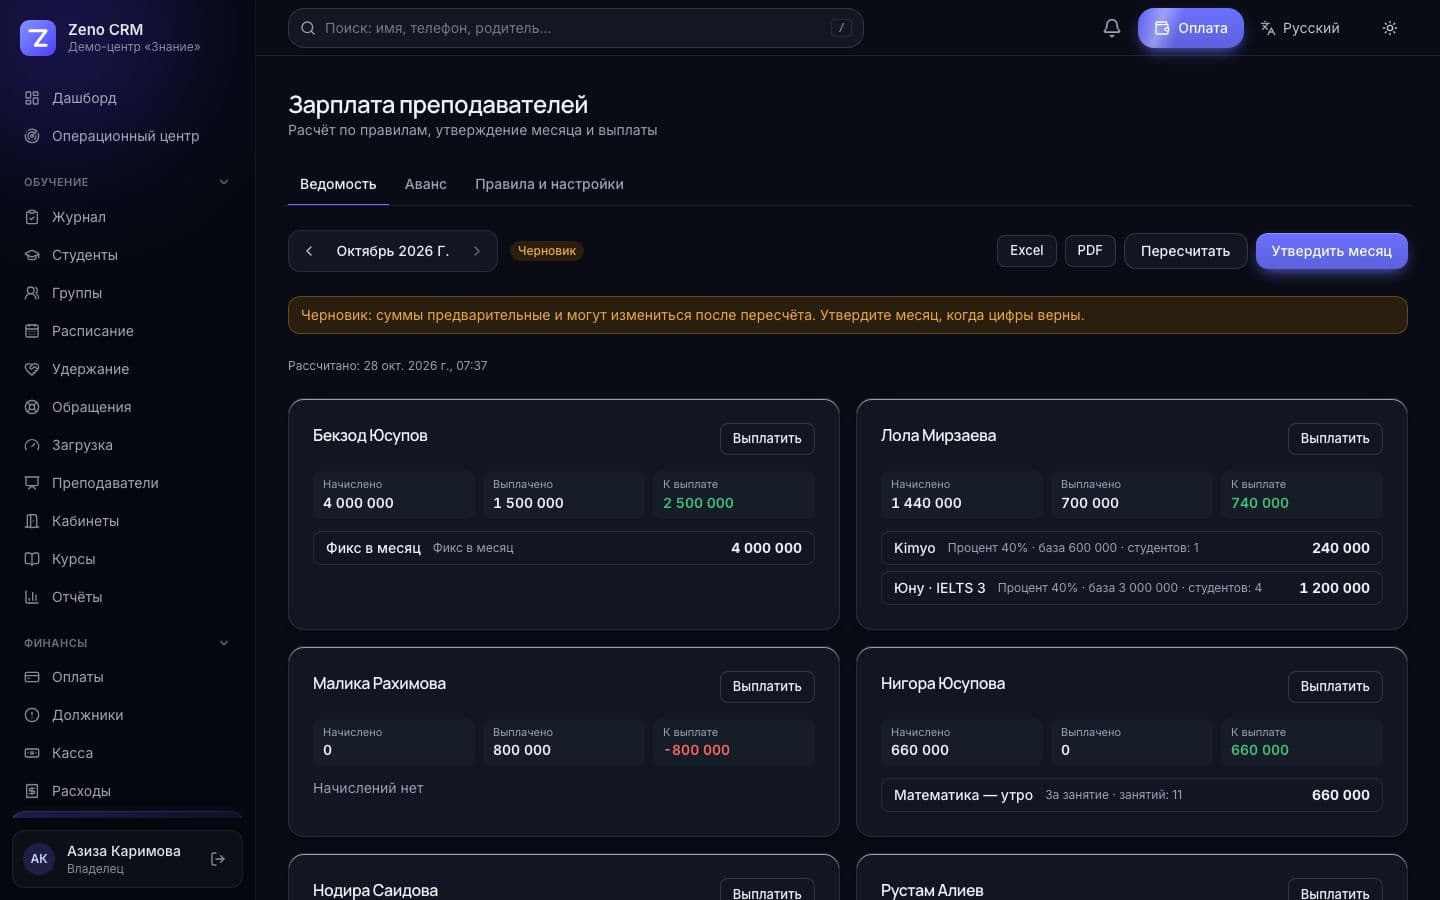This screenshot has width=1440, height=900.
Task: Click the Удержание heart icon
Action: pyautogui.click(x=32, y=369)
